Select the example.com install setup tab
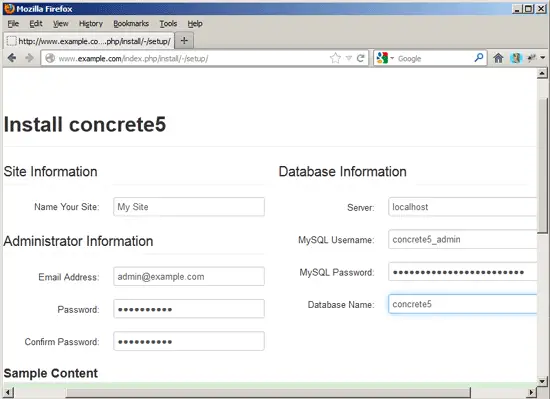550x399 pixels. point(89,41)
